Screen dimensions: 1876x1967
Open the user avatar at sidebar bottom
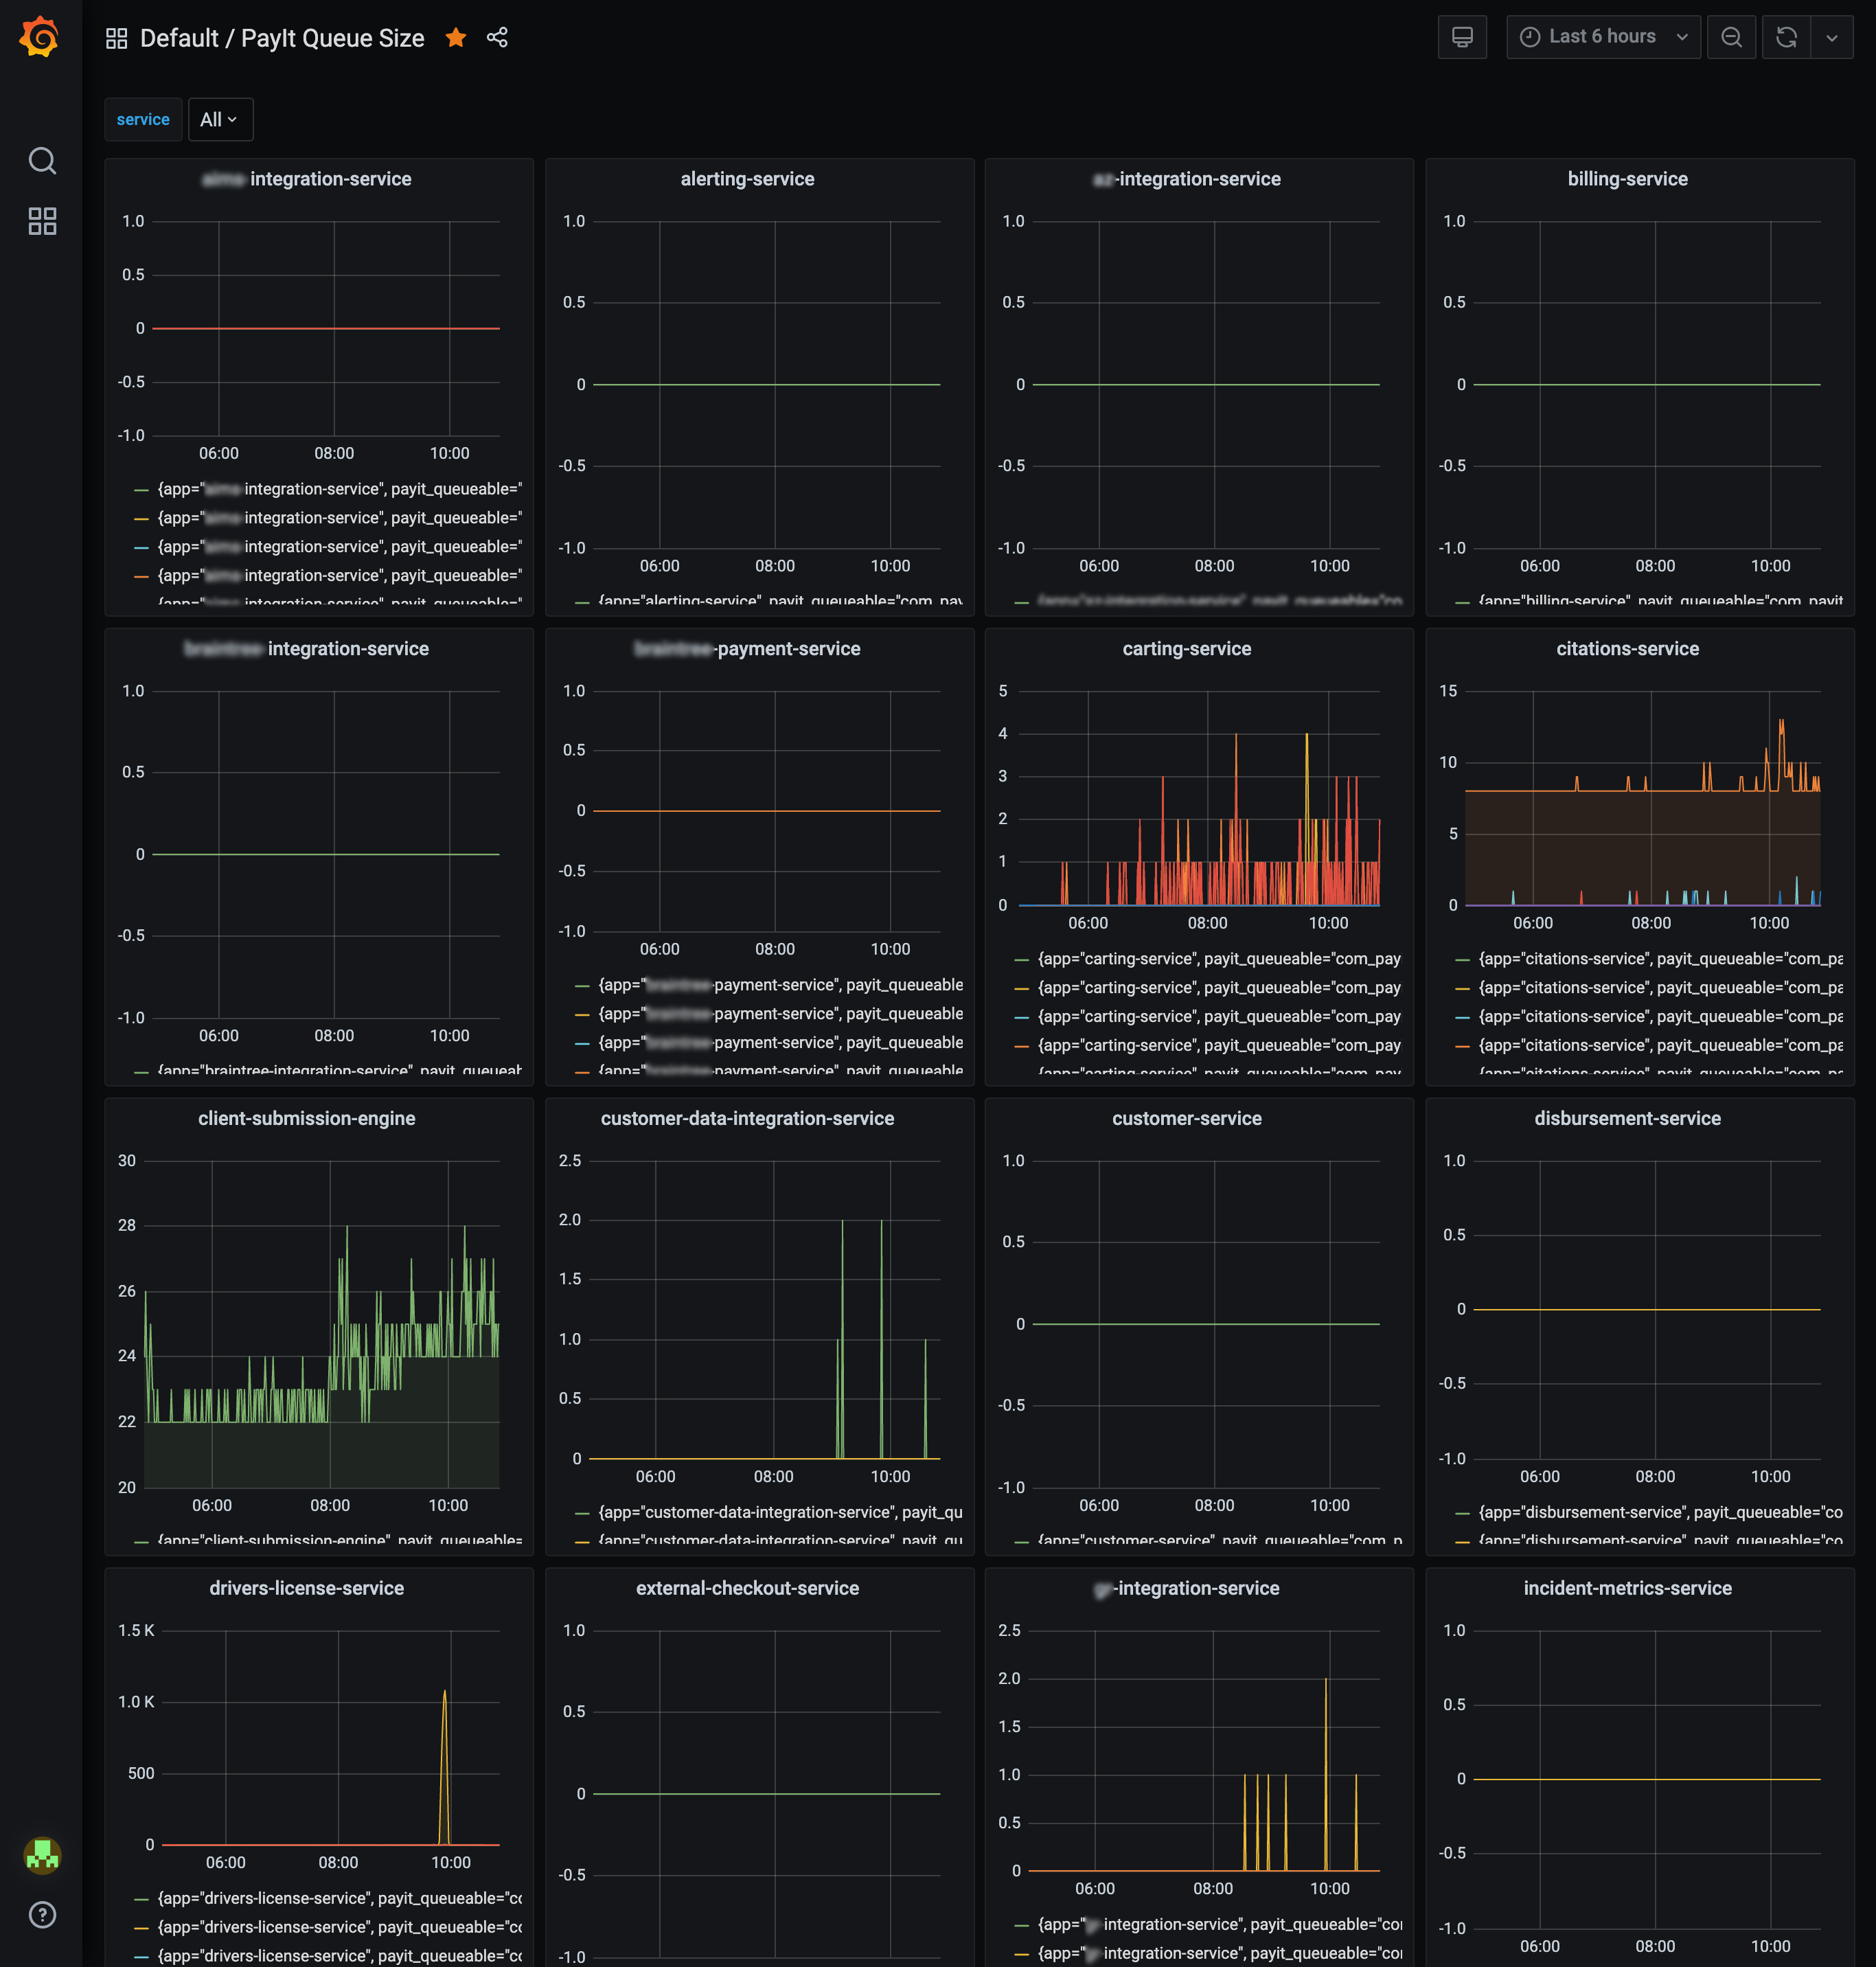click(42, 1856)
